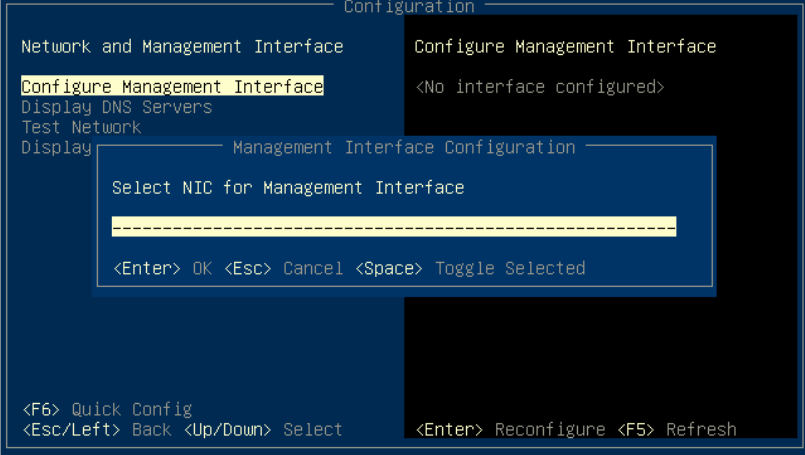
Task: Click the <No interface configured> text
Action: pos(540,87)
